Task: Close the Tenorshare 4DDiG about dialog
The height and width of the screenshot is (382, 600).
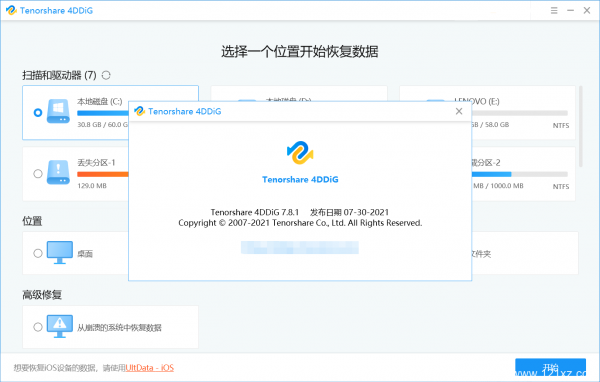Action: click(459, 111)
